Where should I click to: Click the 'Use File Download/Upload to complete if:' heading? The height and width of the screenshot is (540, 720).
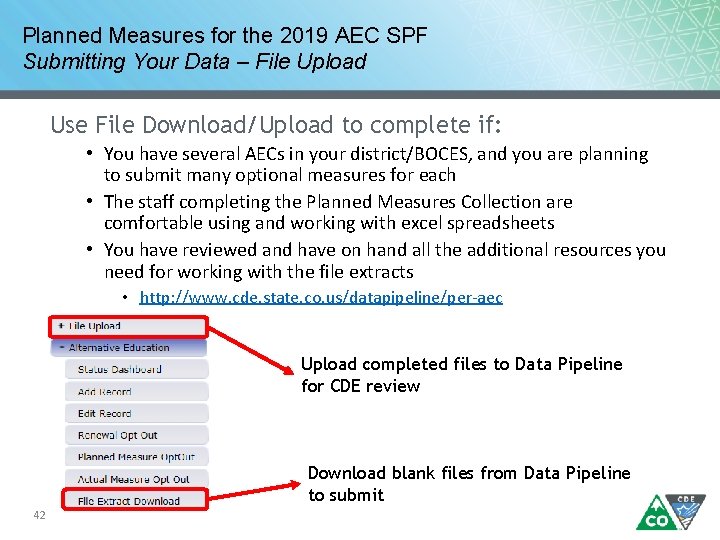click(x=276, y=125)
